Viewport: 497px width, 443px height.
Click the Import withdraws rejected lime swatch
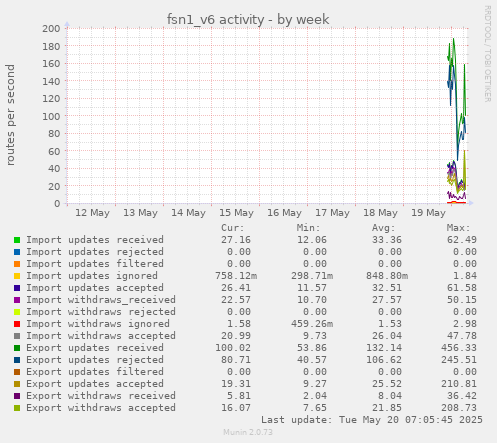point(17,312)
